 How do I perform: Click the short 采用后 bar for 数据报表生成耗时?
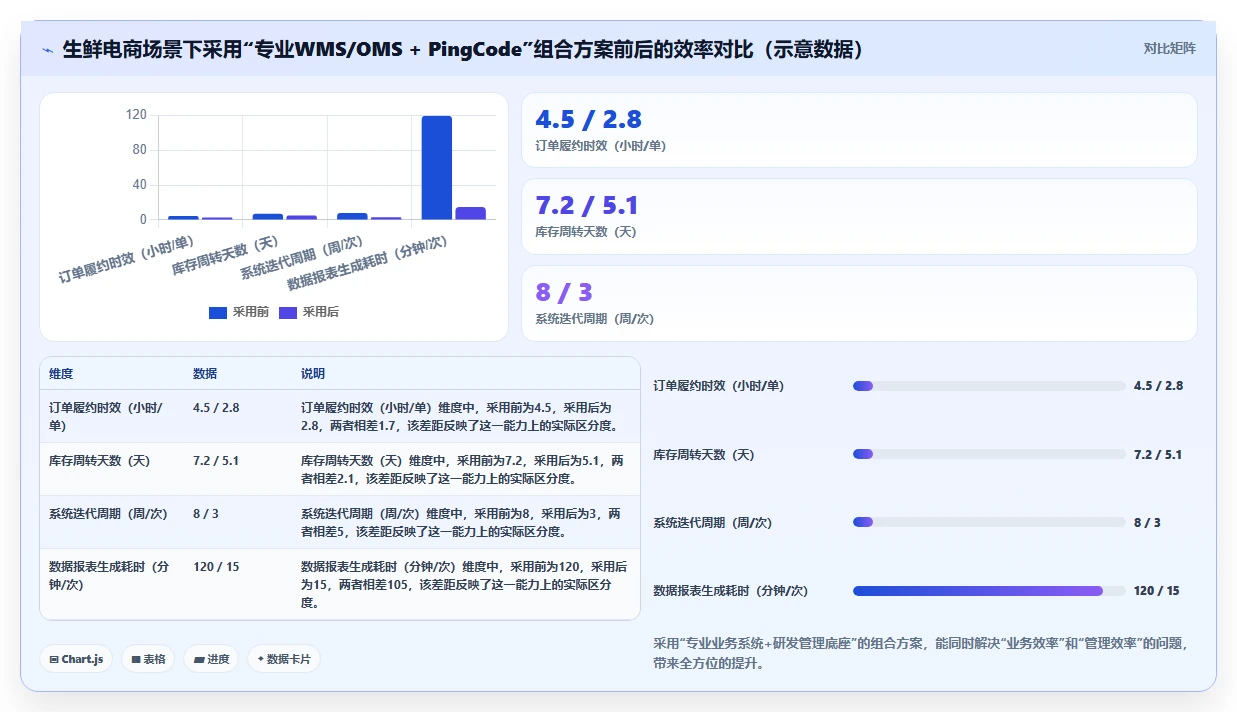[470, 213]
